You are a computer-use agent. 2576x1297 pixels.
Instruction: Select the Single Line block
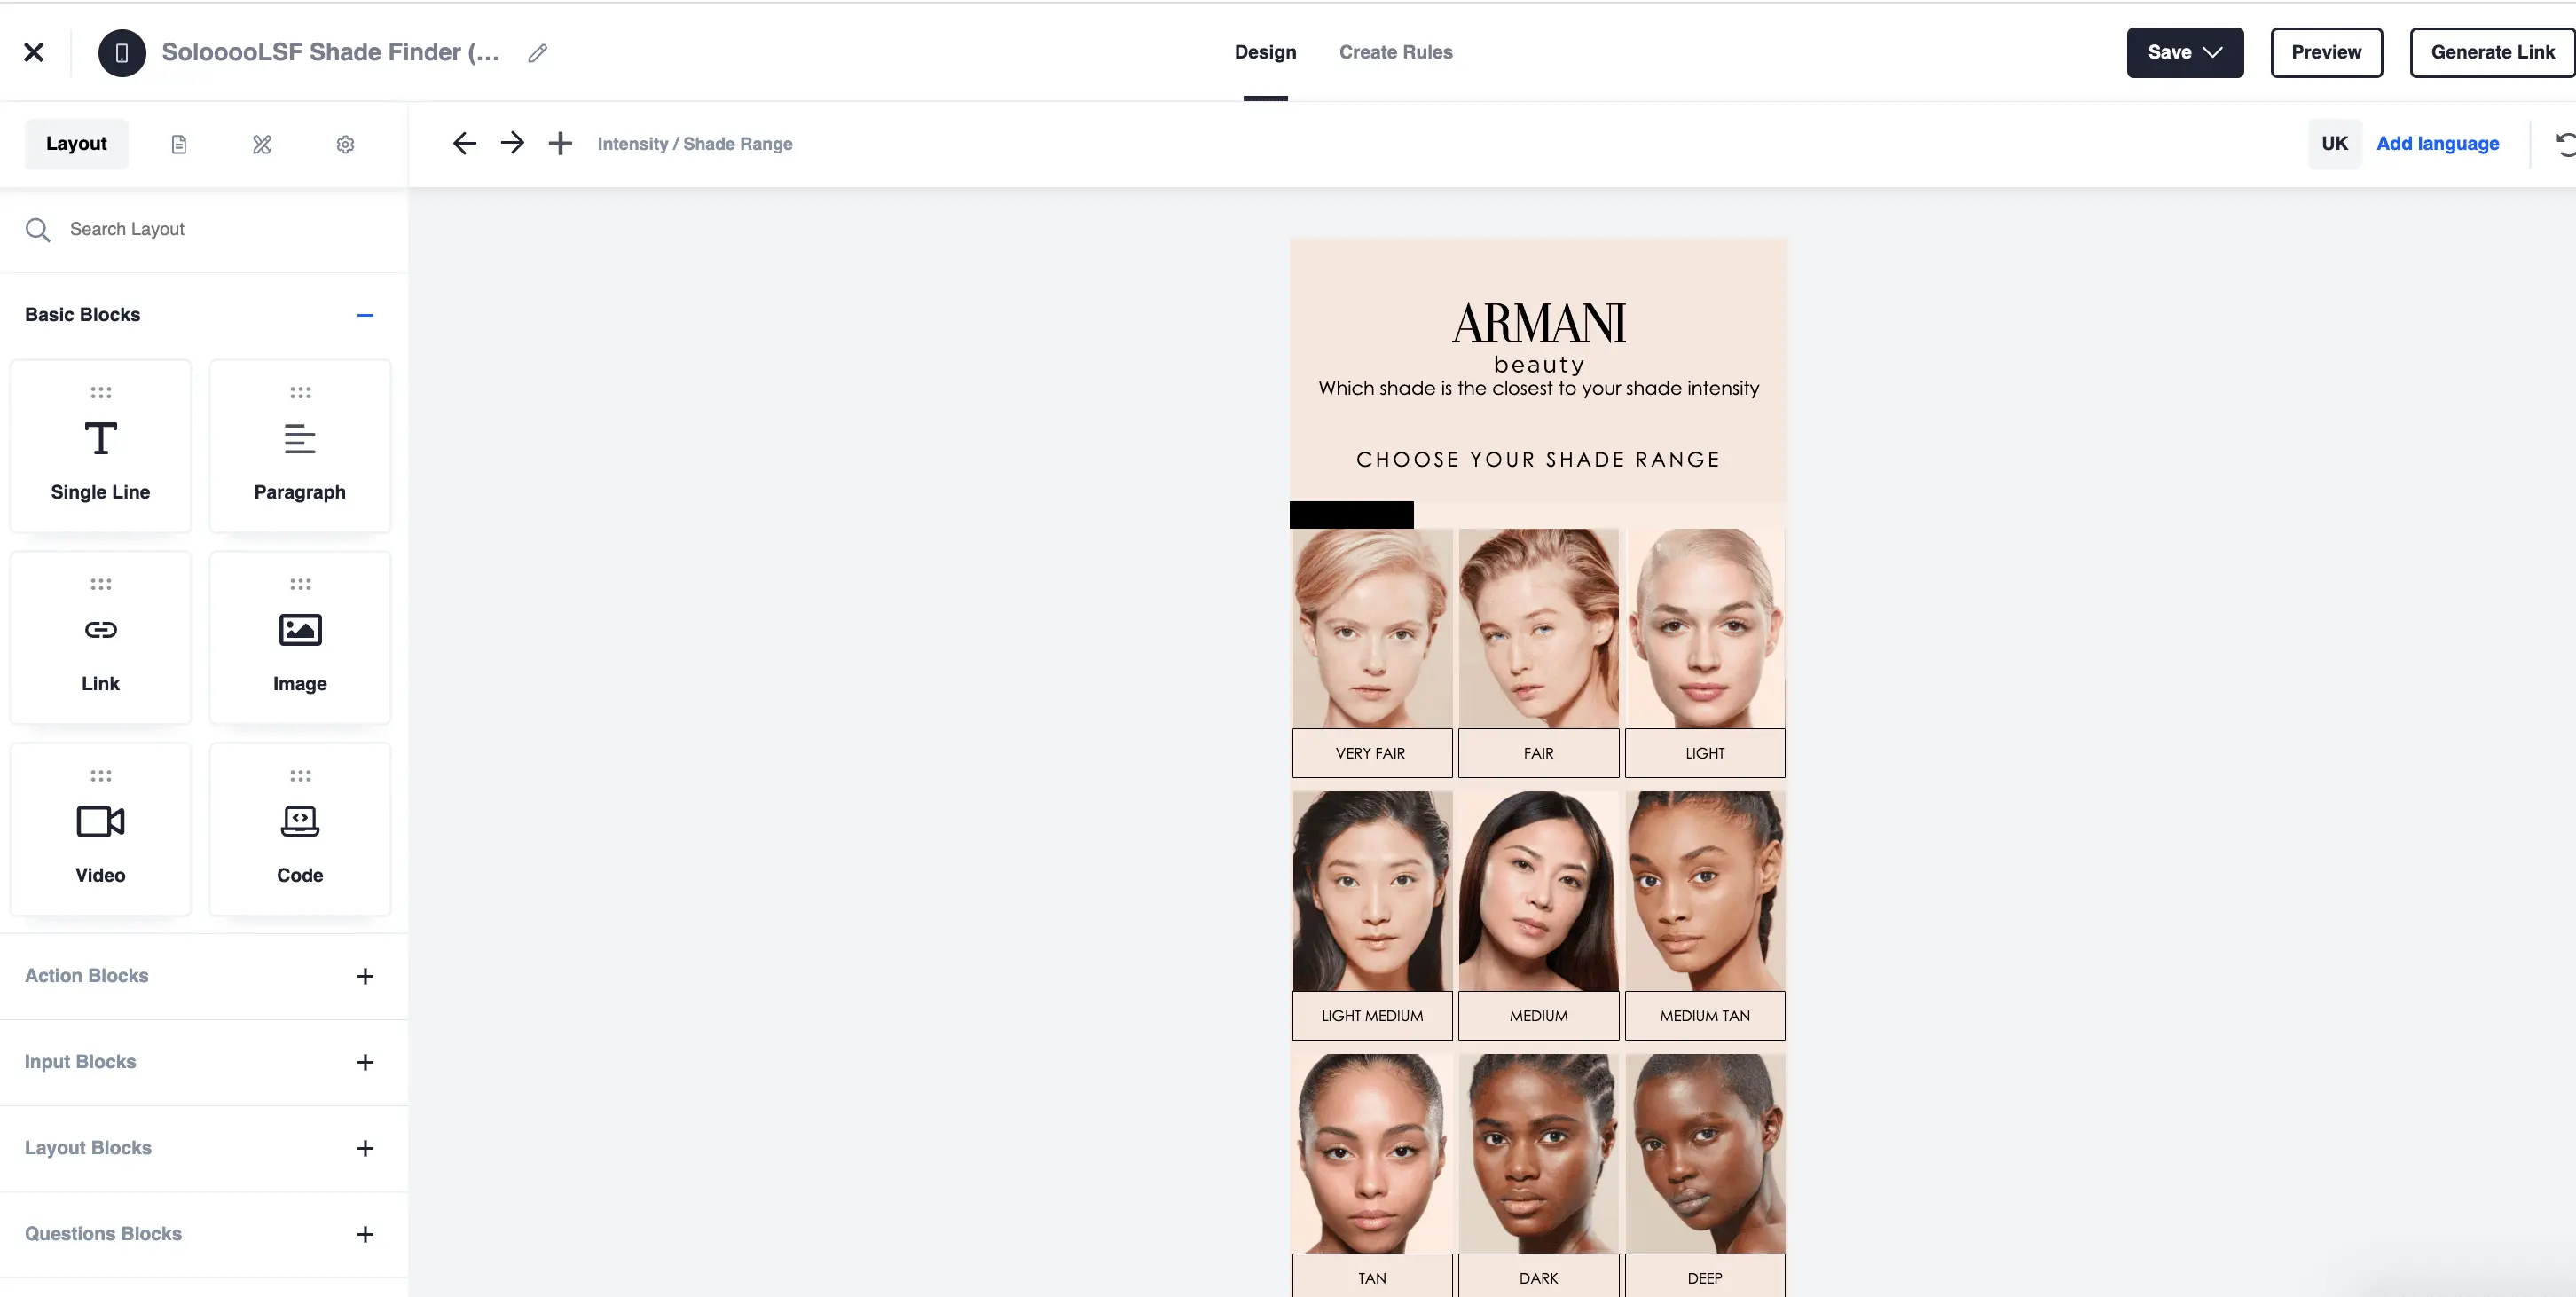coord(100,445)
